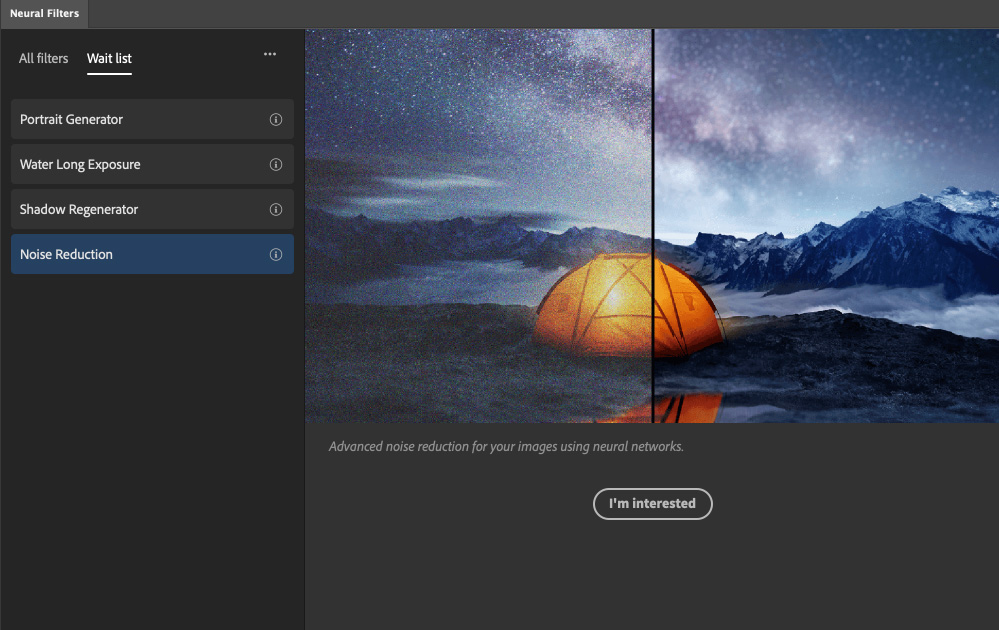Click the Neural Filters panel tab
The image size is (999, 630).
(44, 14)
